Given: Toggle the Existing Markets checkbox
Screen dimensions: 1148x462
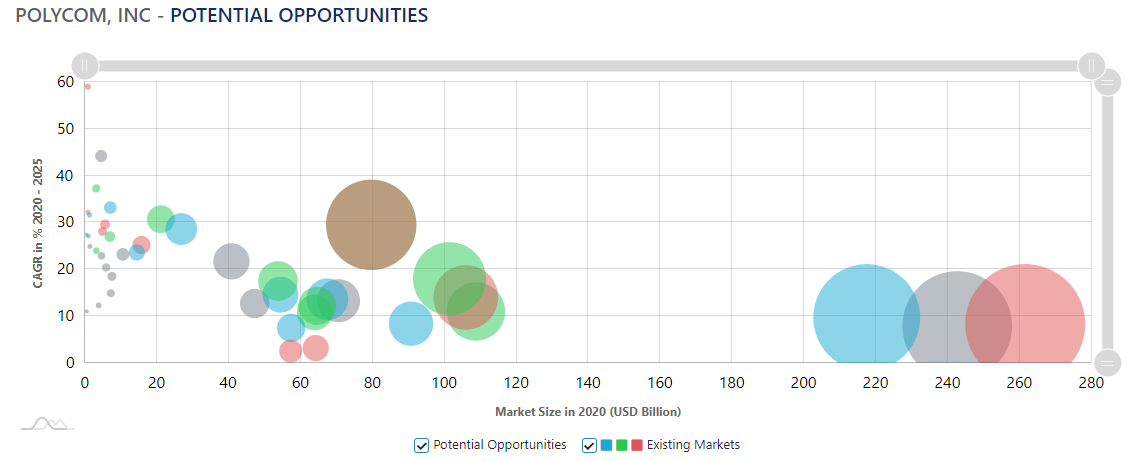Looking at the screenshot, I should coord(589,445).
